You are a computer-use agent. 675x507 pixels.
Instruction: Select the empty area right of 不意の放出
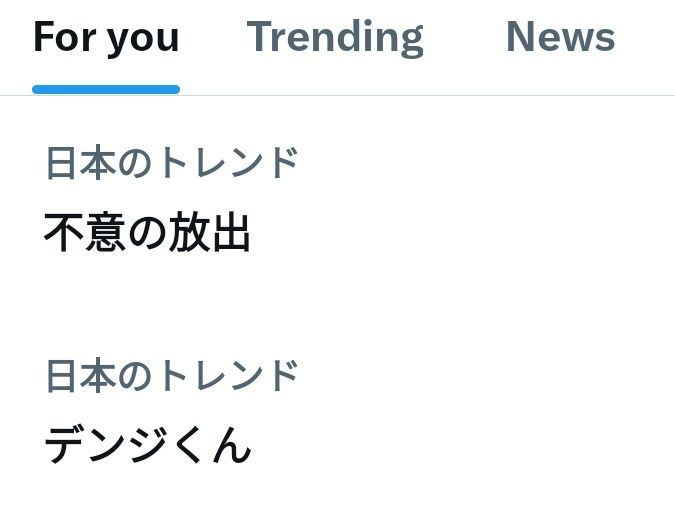pos(461,232)
